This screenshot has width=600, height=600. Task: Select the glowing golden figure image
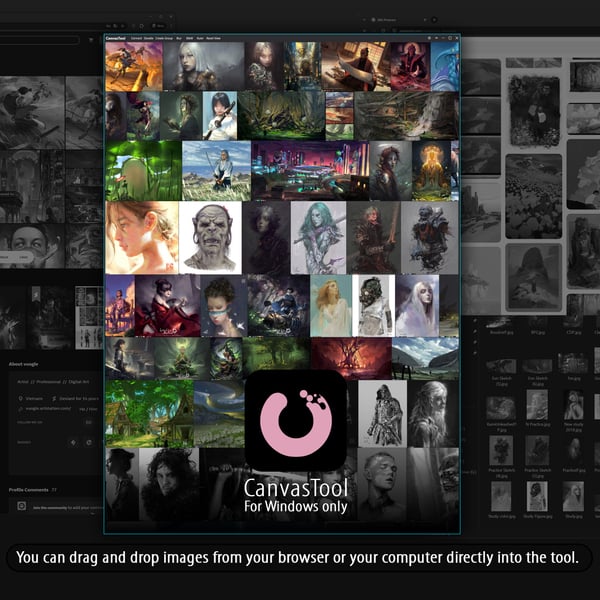(x=431, y=171)
